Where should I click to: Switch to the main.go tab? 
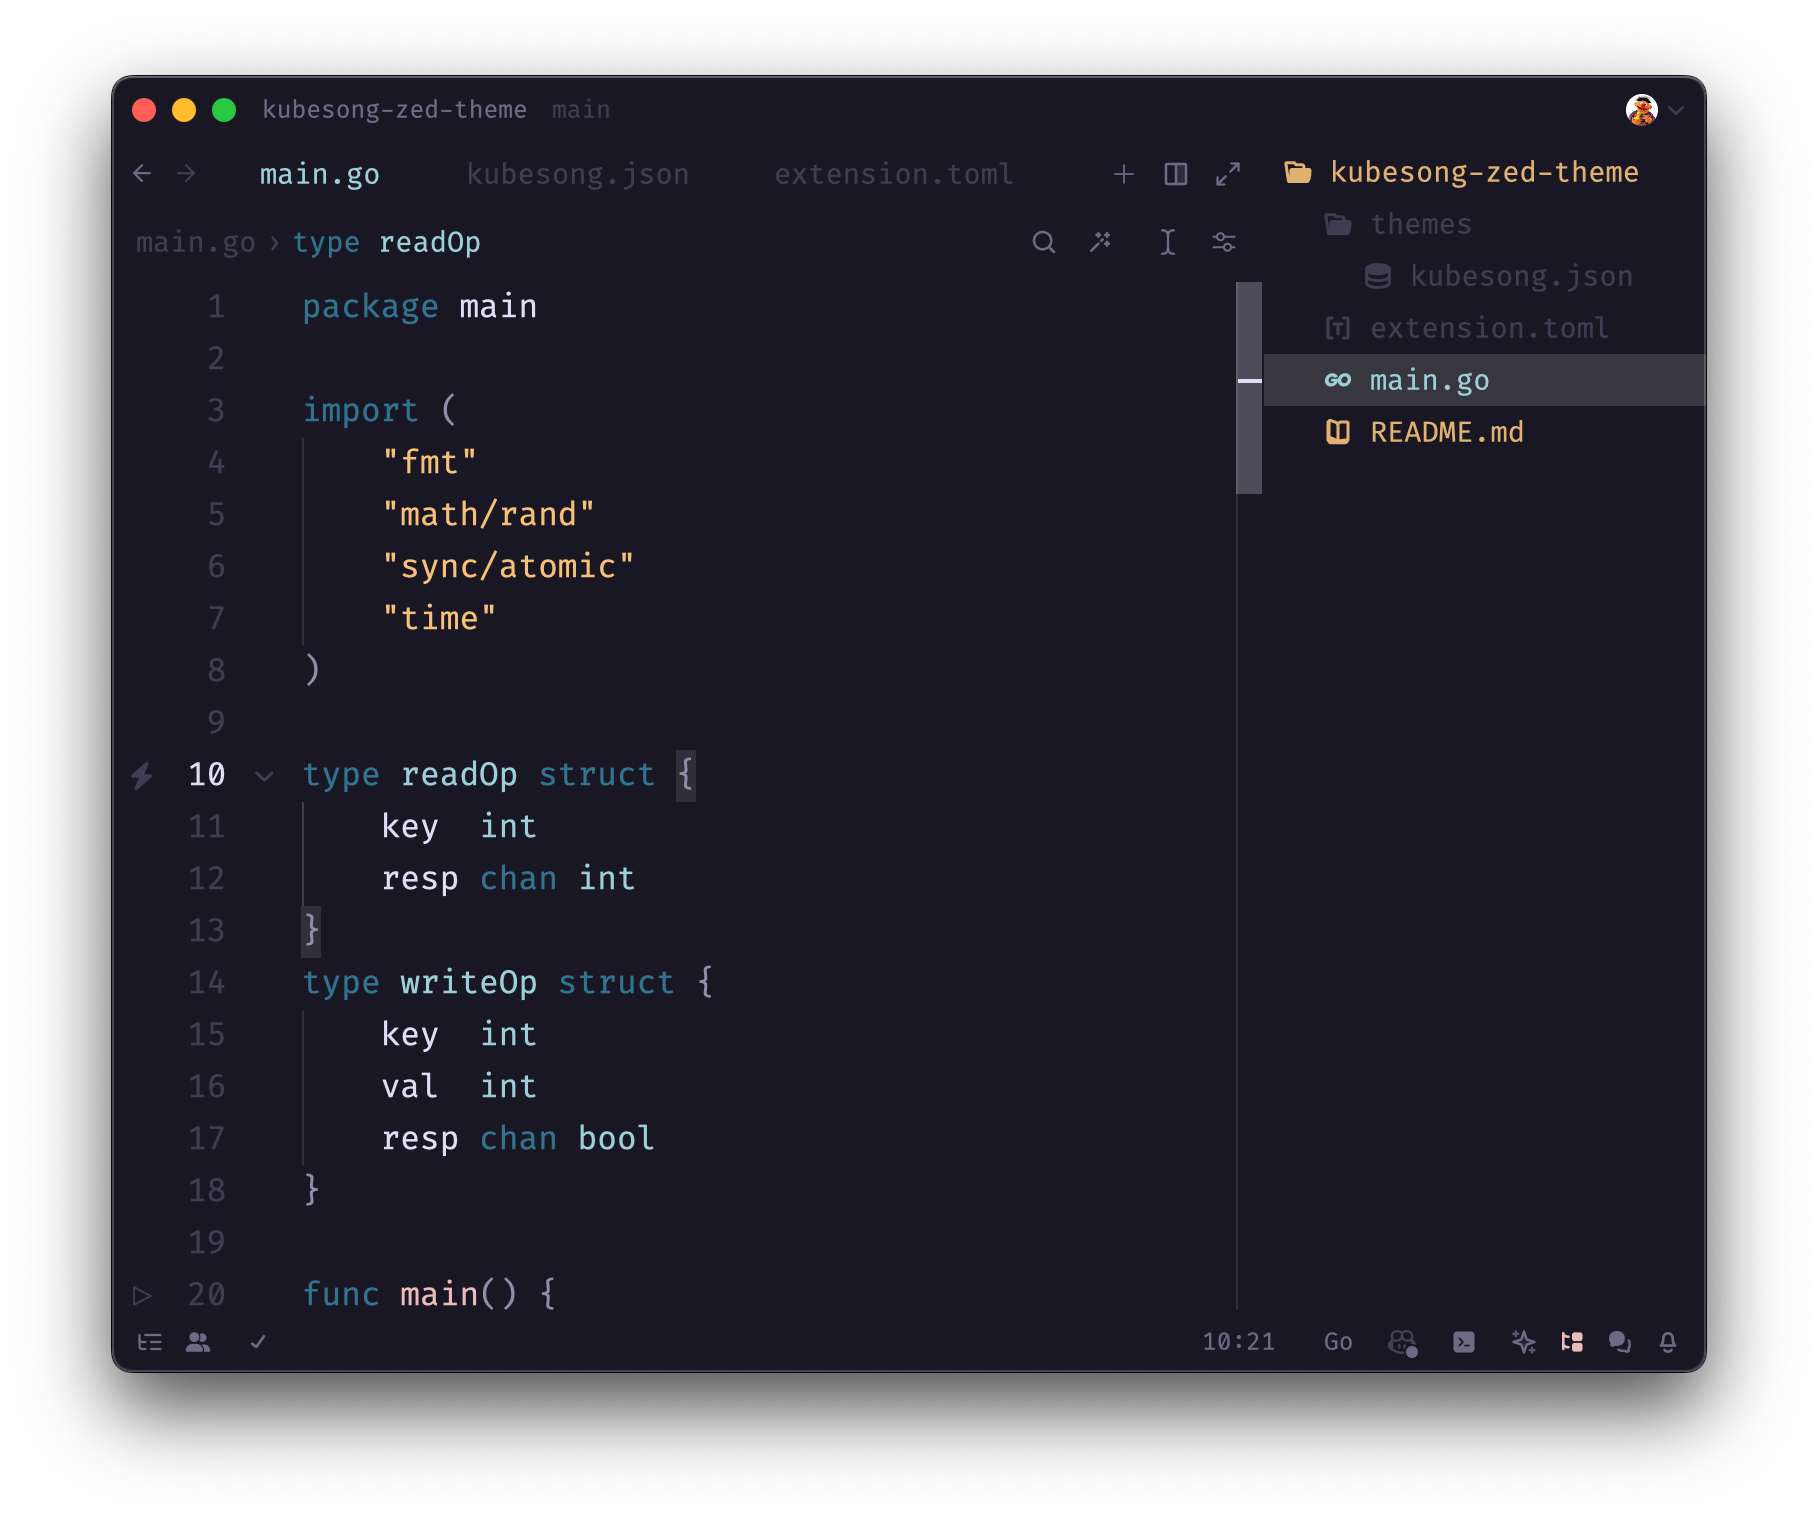tap(320, 174)
